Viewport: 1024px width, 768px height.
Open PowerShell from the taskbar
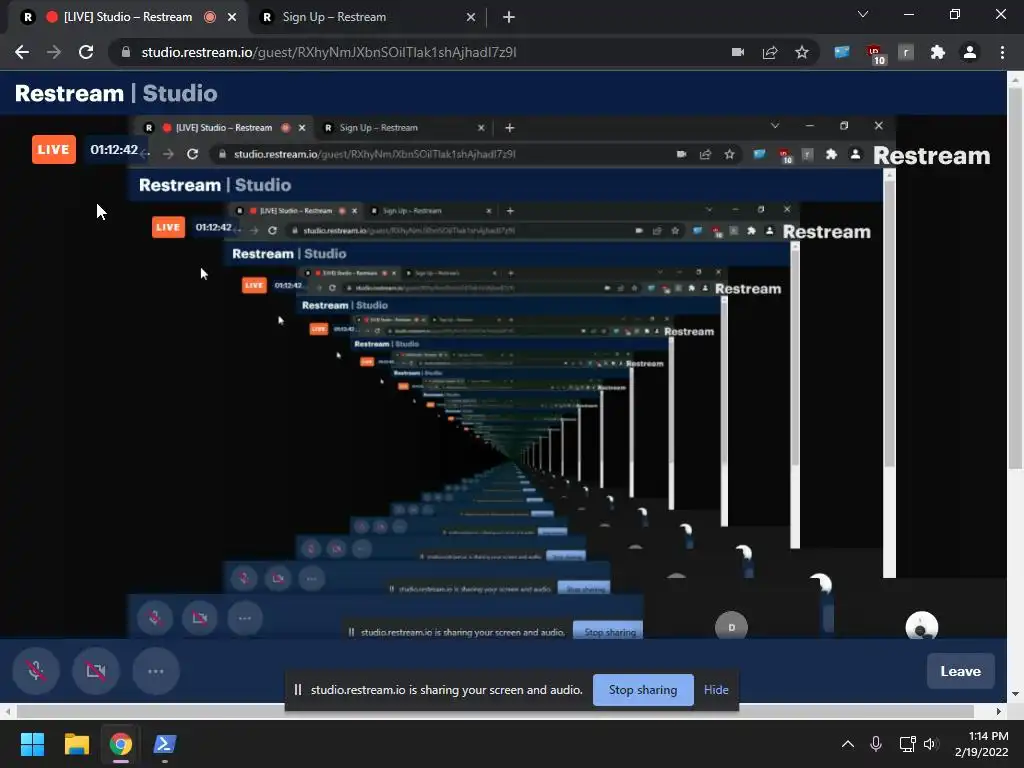(x=165, y=744)
